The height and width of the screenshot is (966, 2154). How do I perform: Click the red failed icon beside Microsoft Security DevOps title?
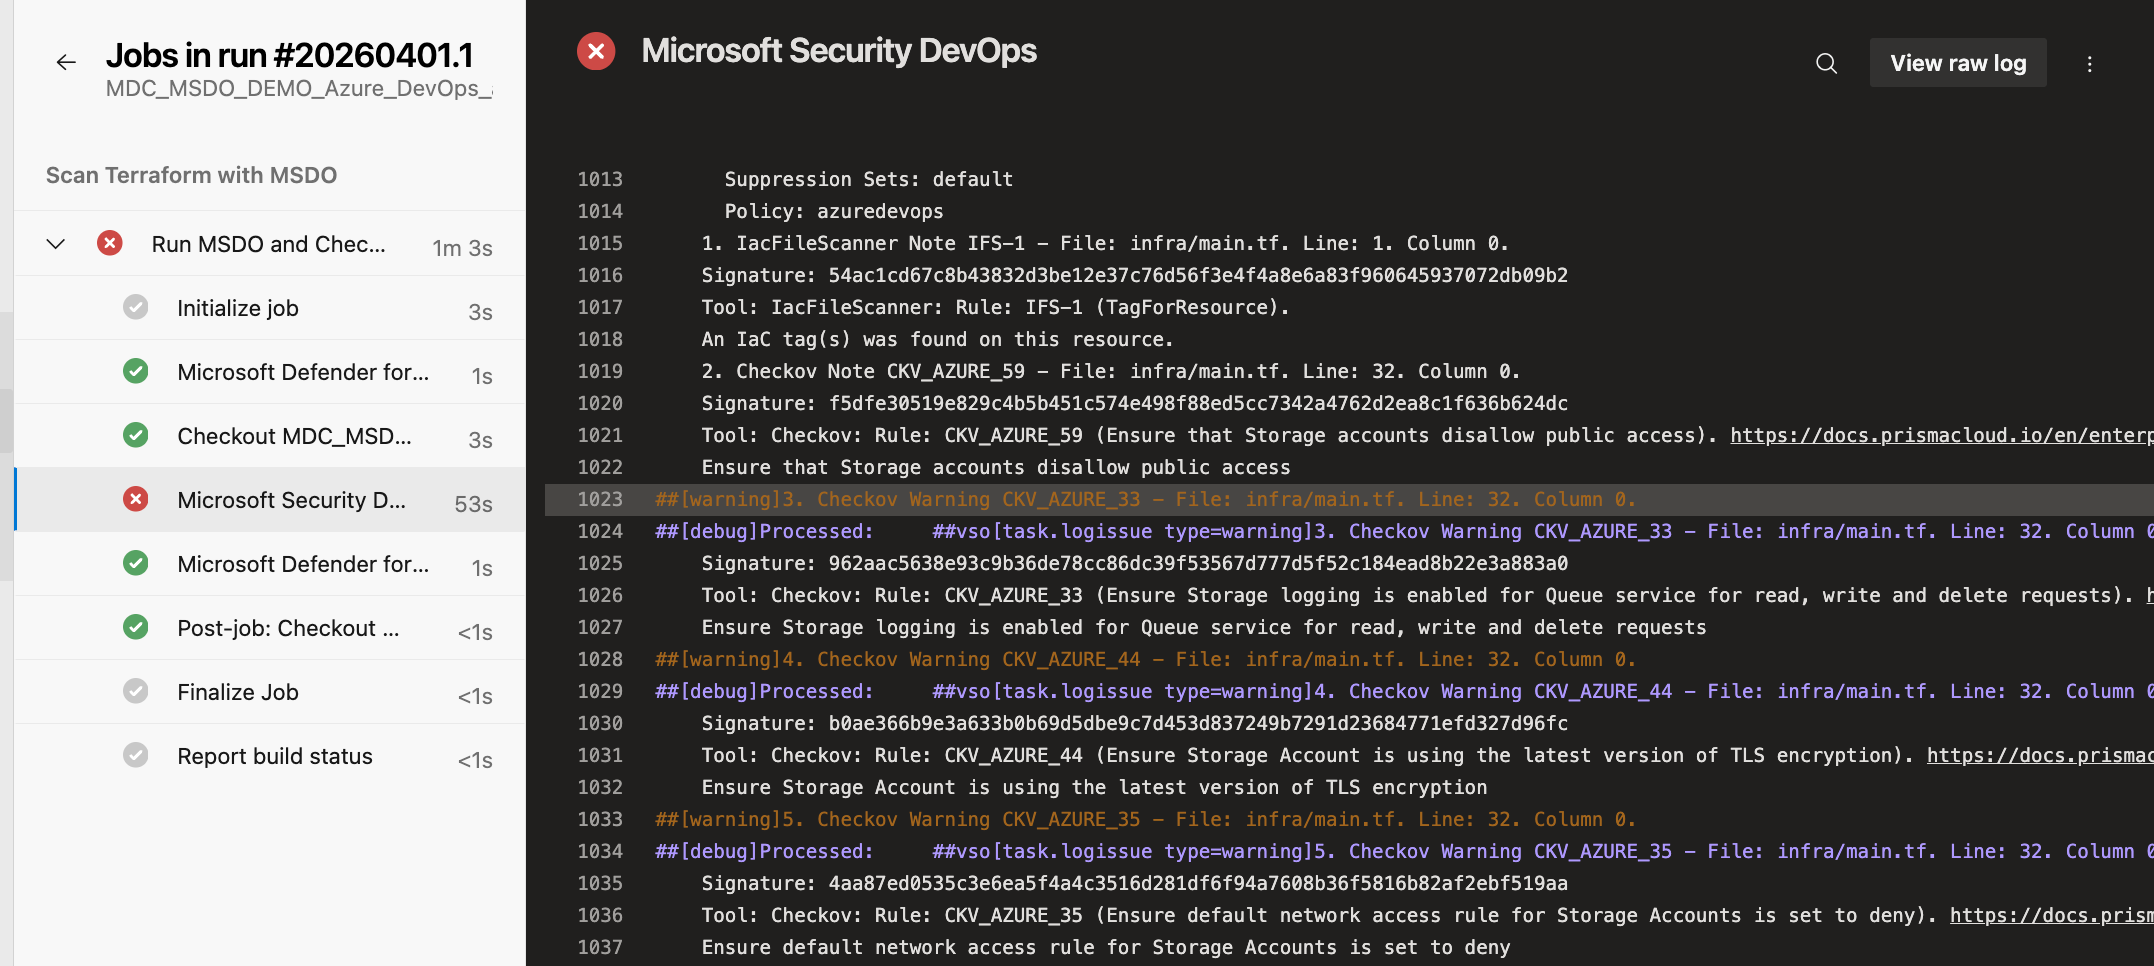(x=596, y=51)
